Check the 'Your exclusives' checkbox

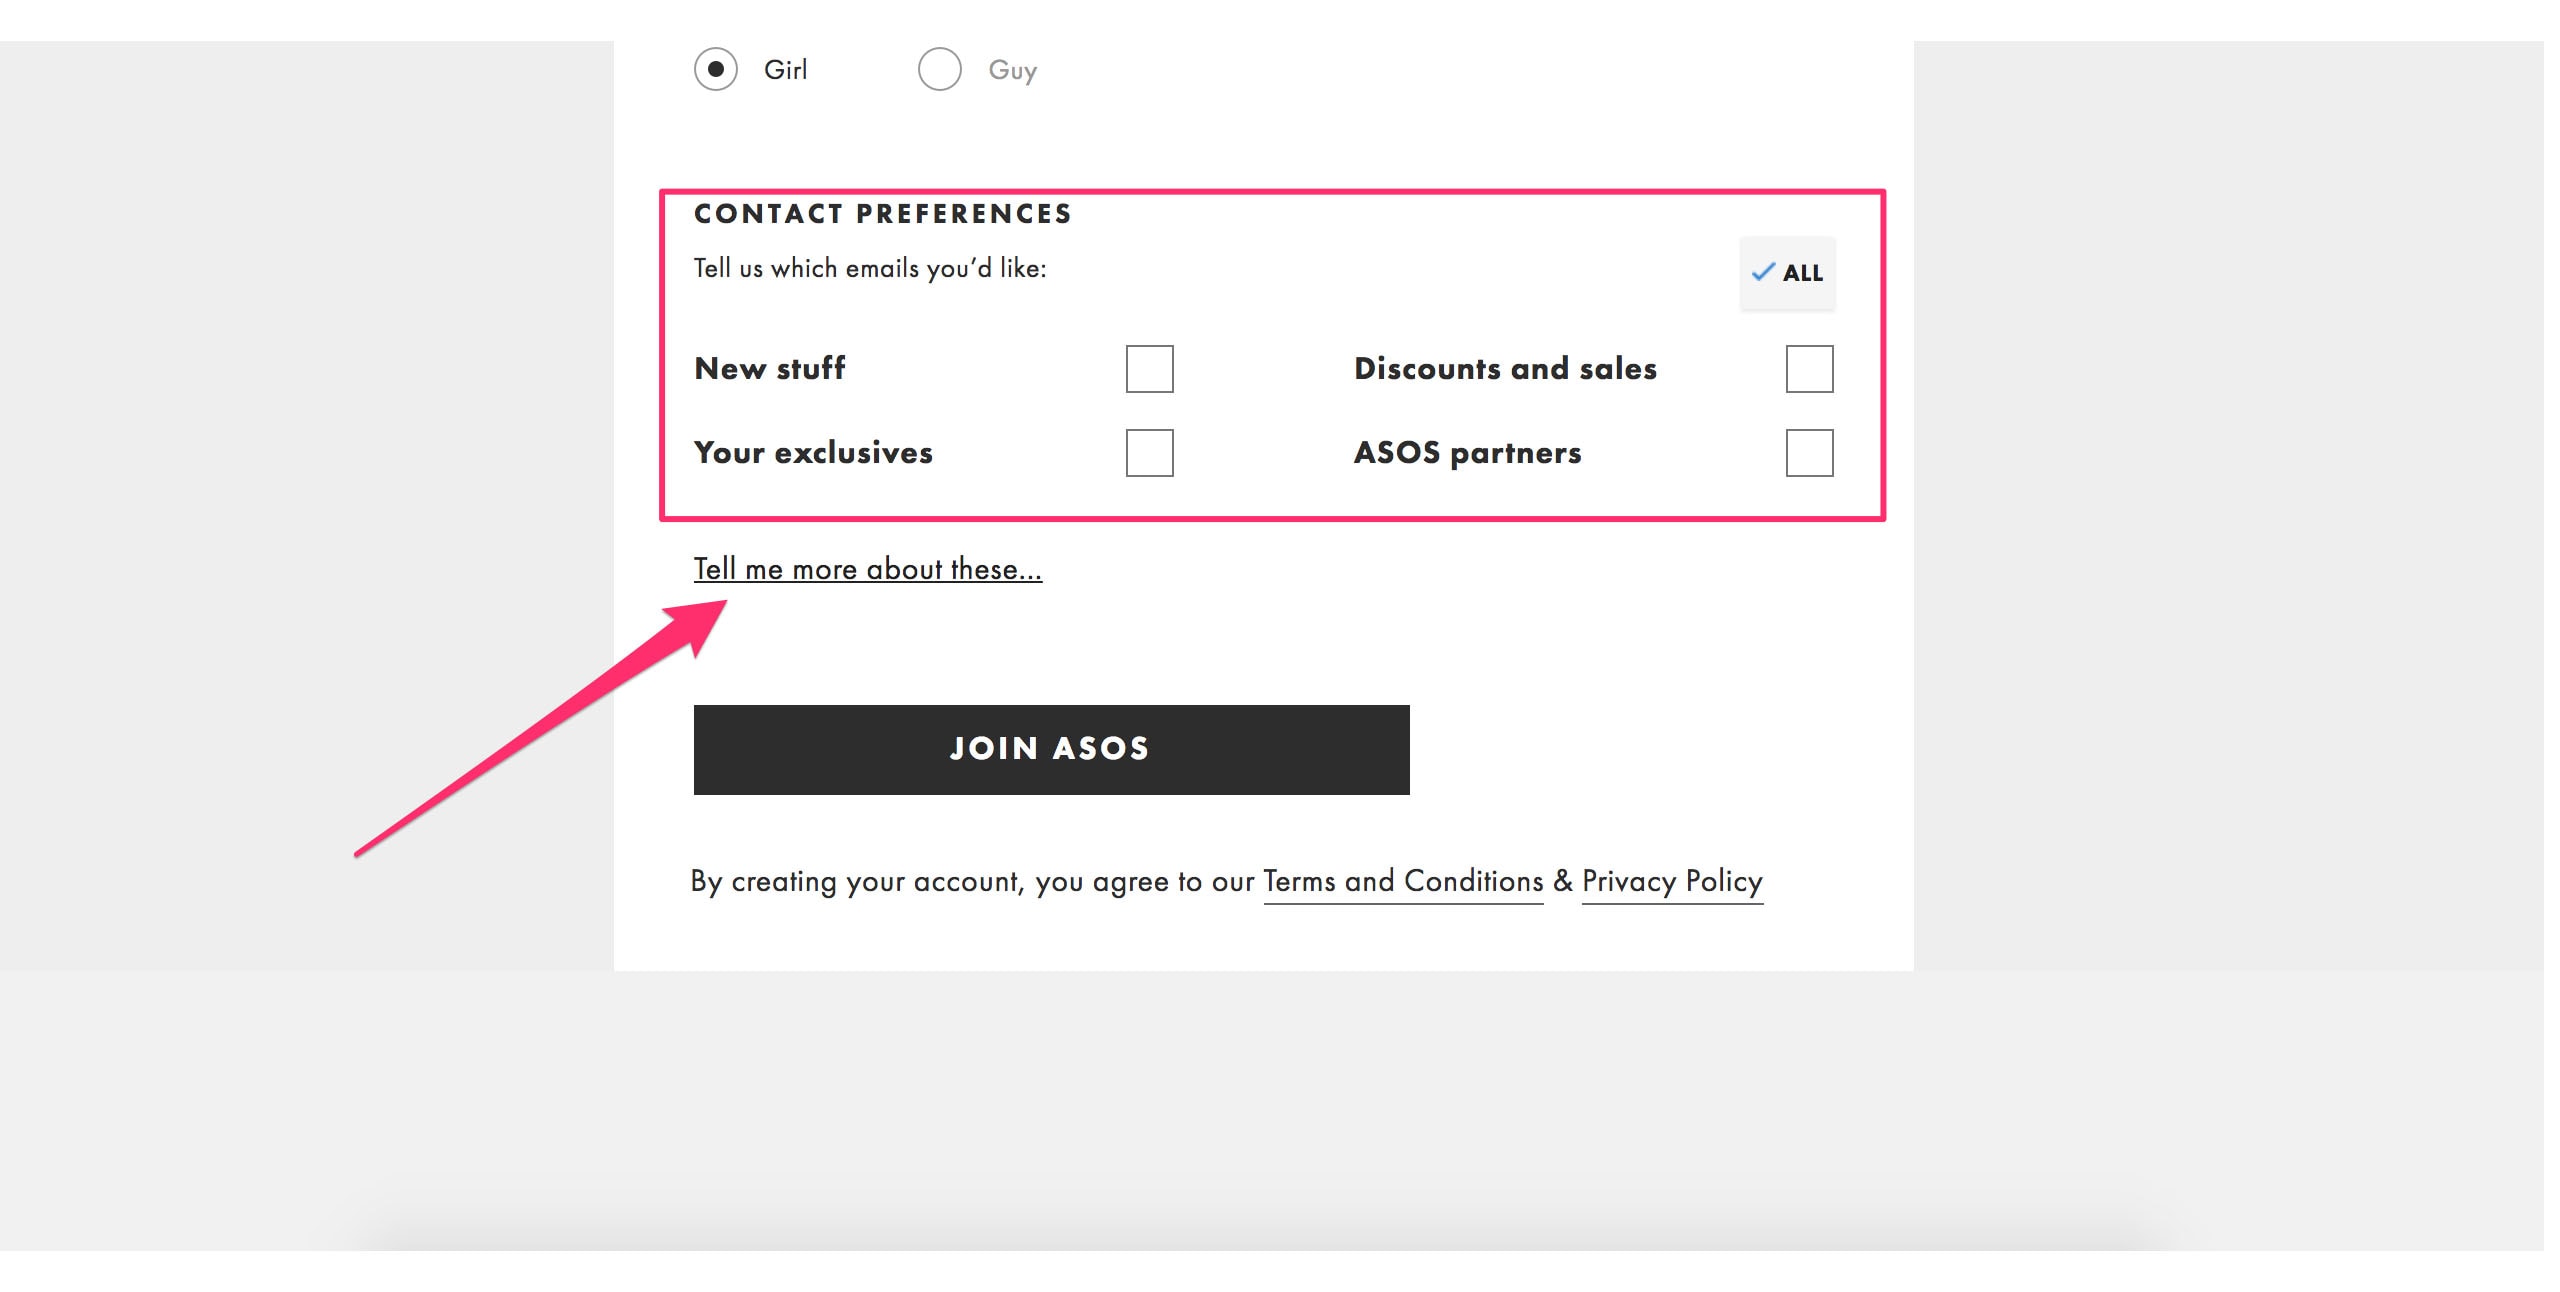tap(1148, 453)
